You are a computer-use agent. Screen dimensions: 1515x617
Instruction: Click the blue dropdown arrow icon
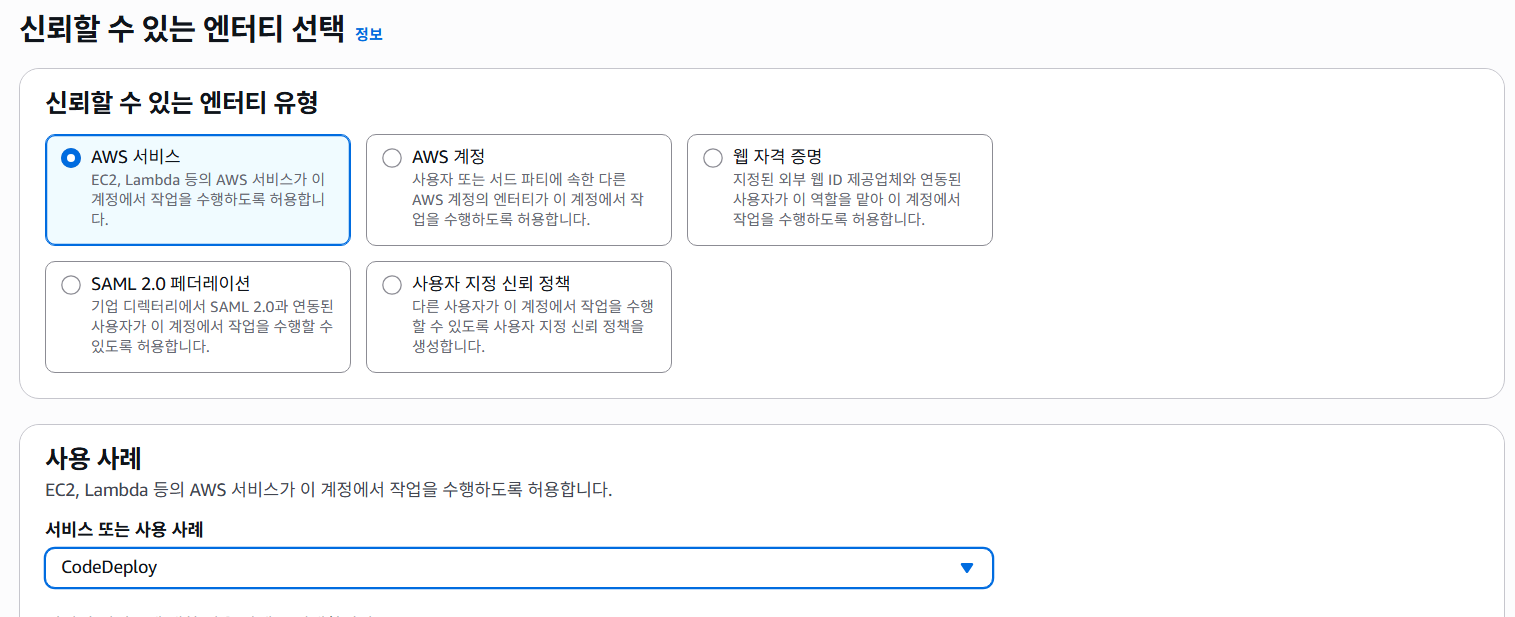pos(966,567)
